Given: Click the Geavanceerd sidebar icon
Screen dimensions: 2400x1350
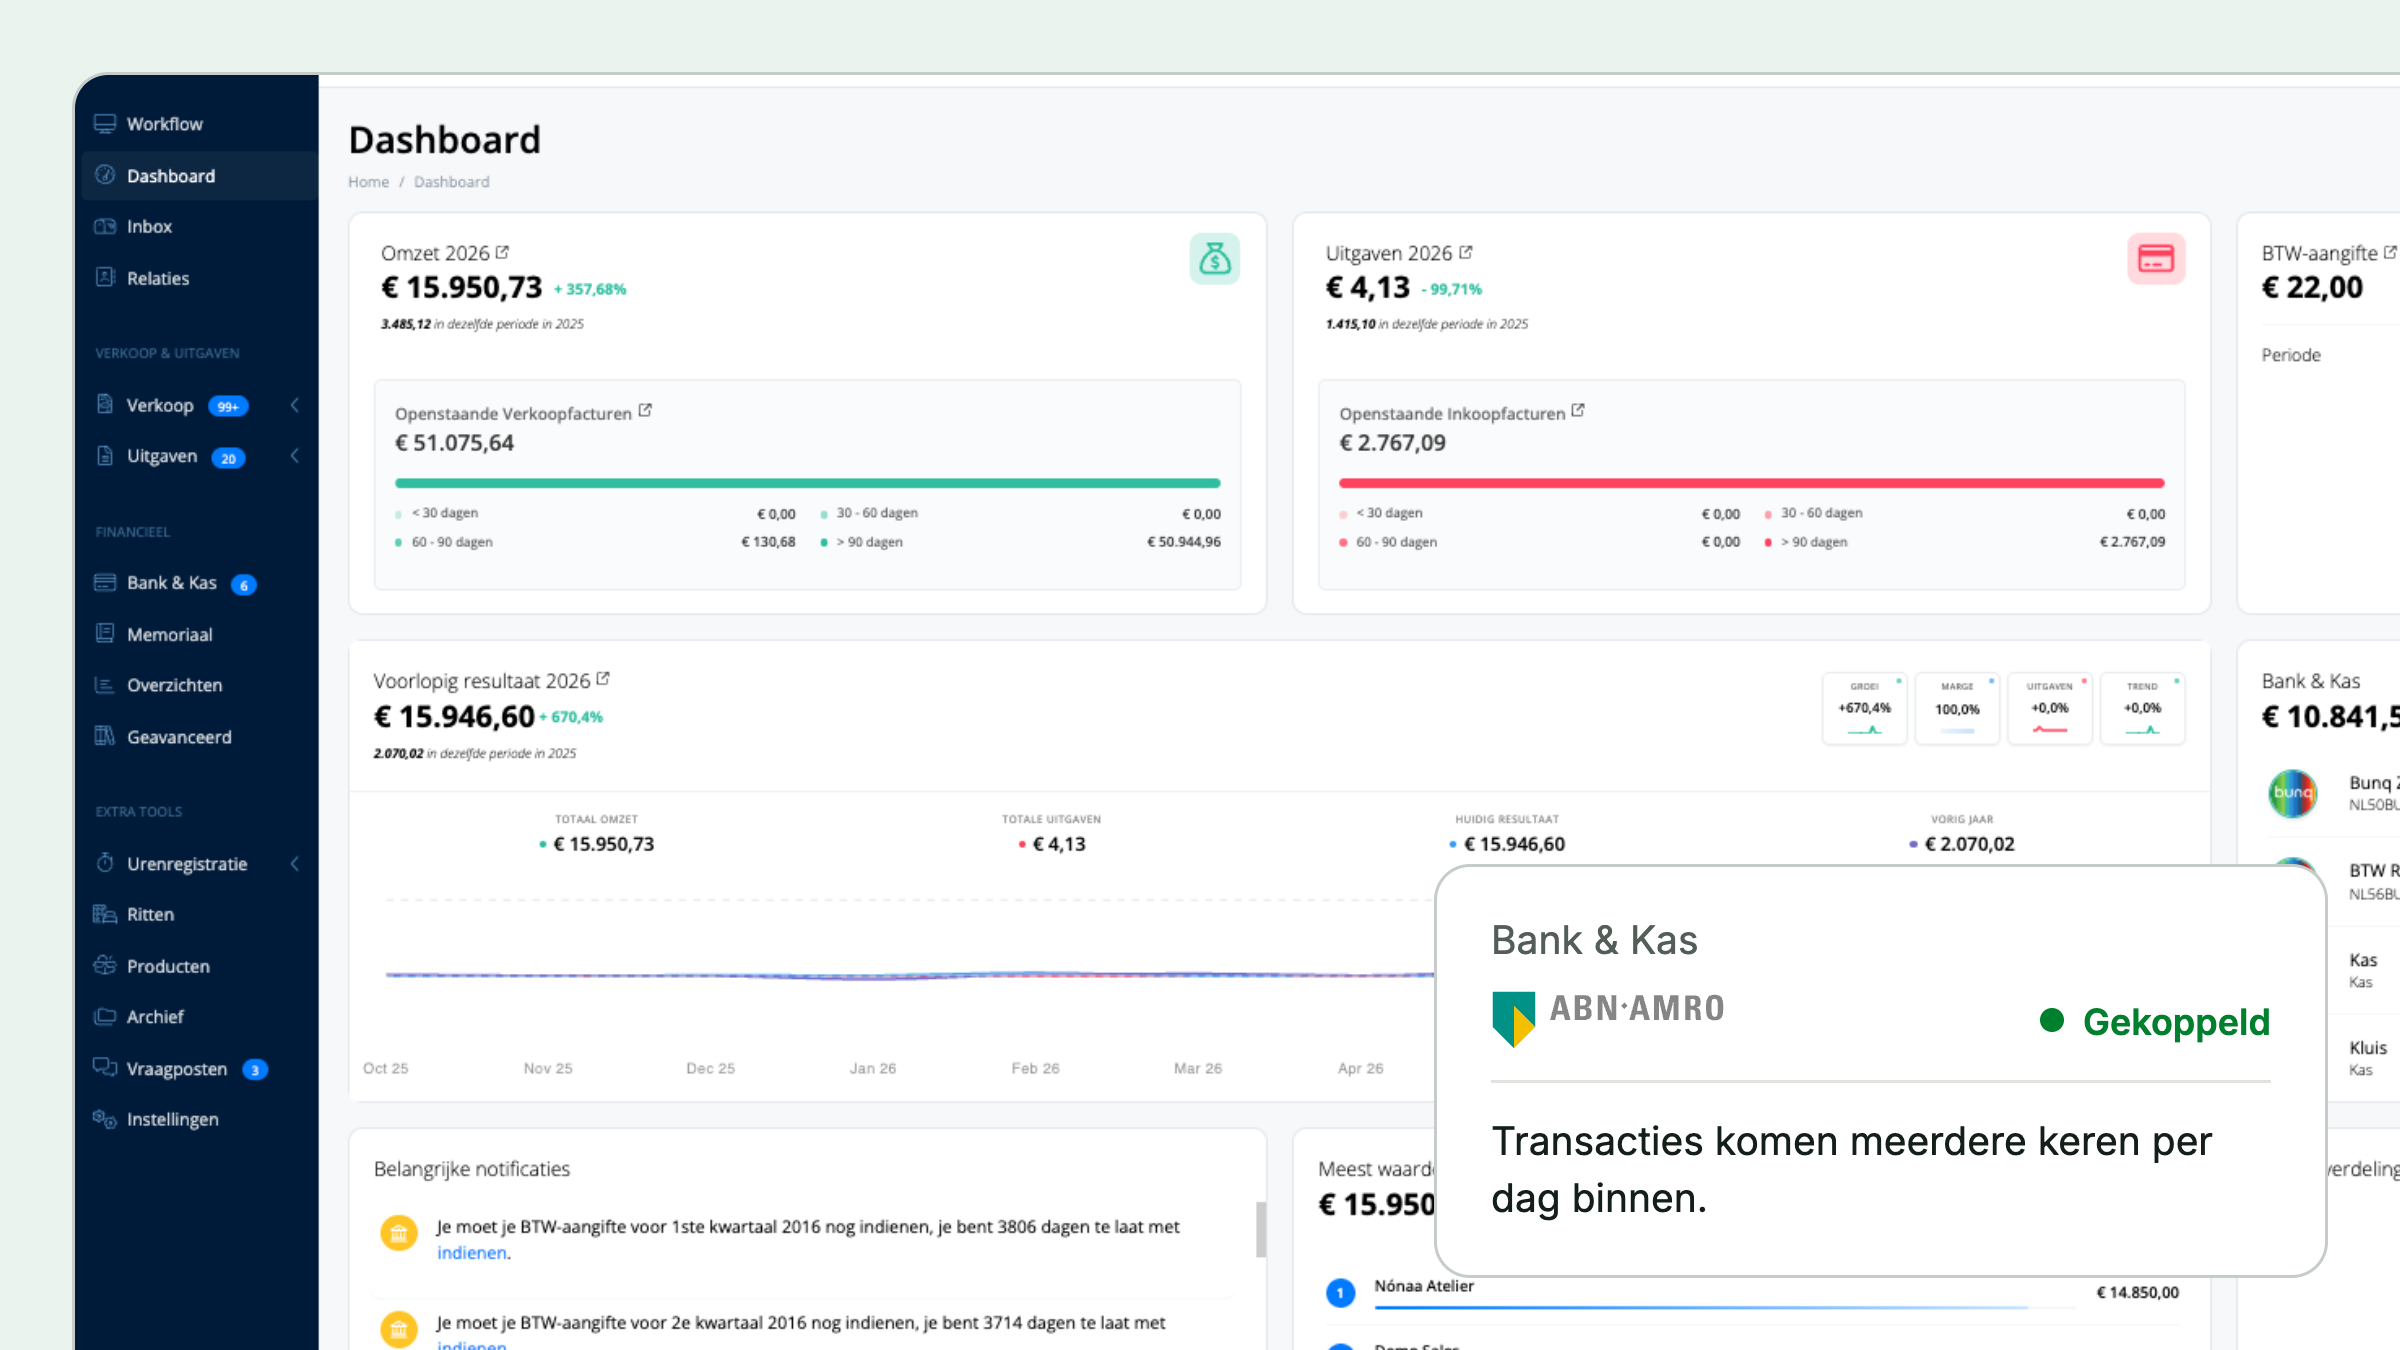Looking at the screenshot, I should (x=105, y=736).
